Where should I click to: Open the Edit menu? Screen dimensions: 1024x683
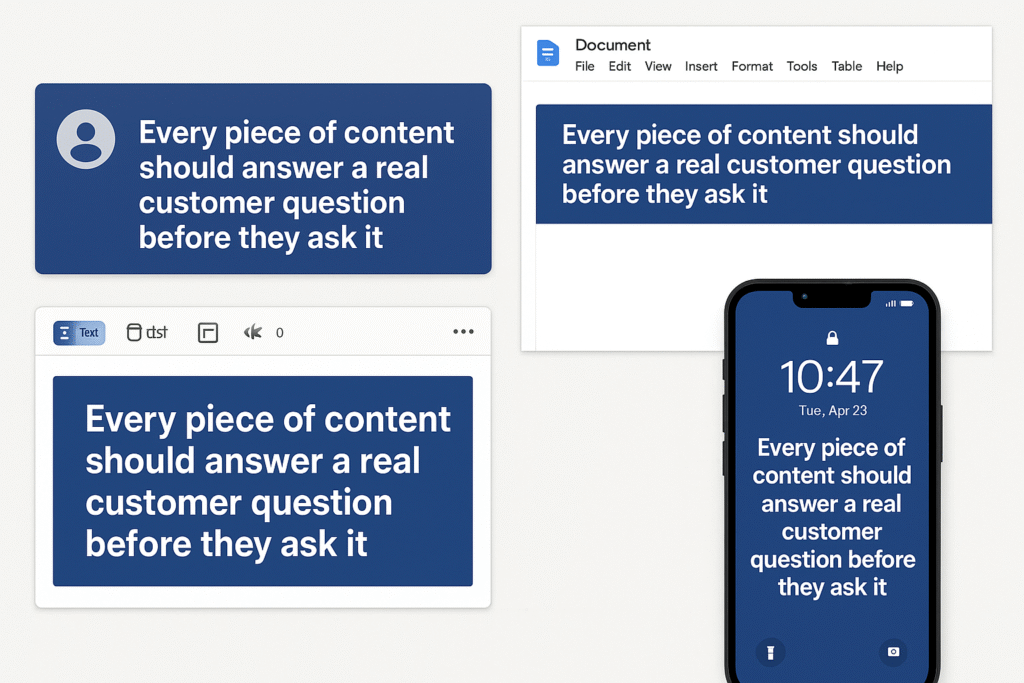coord(620,67)
